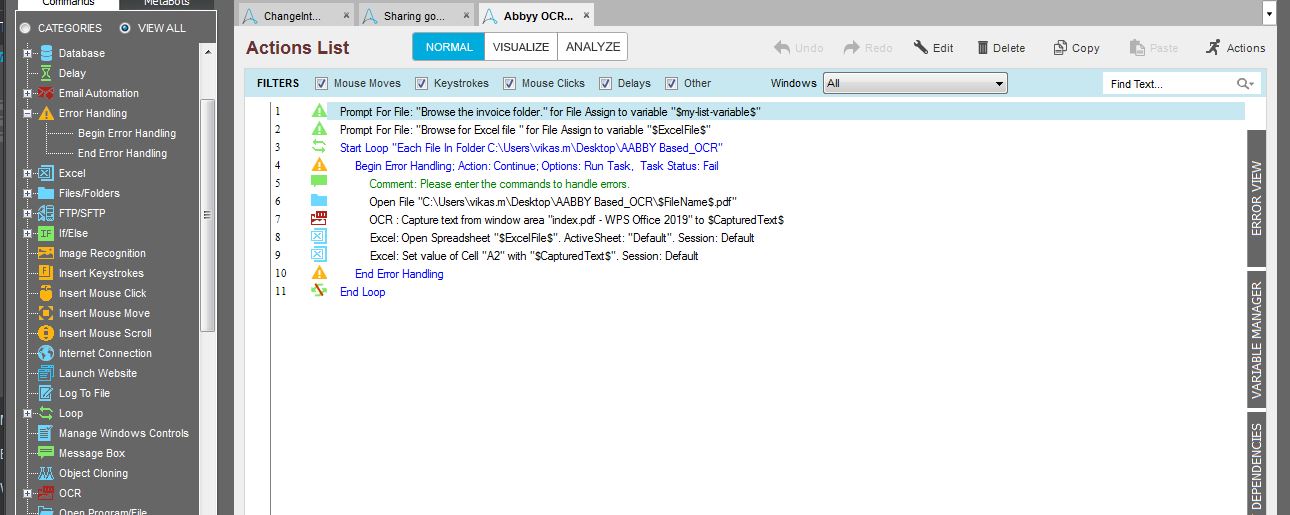
Task: Click the Launch Website command icon
Action: click(46, 373)
